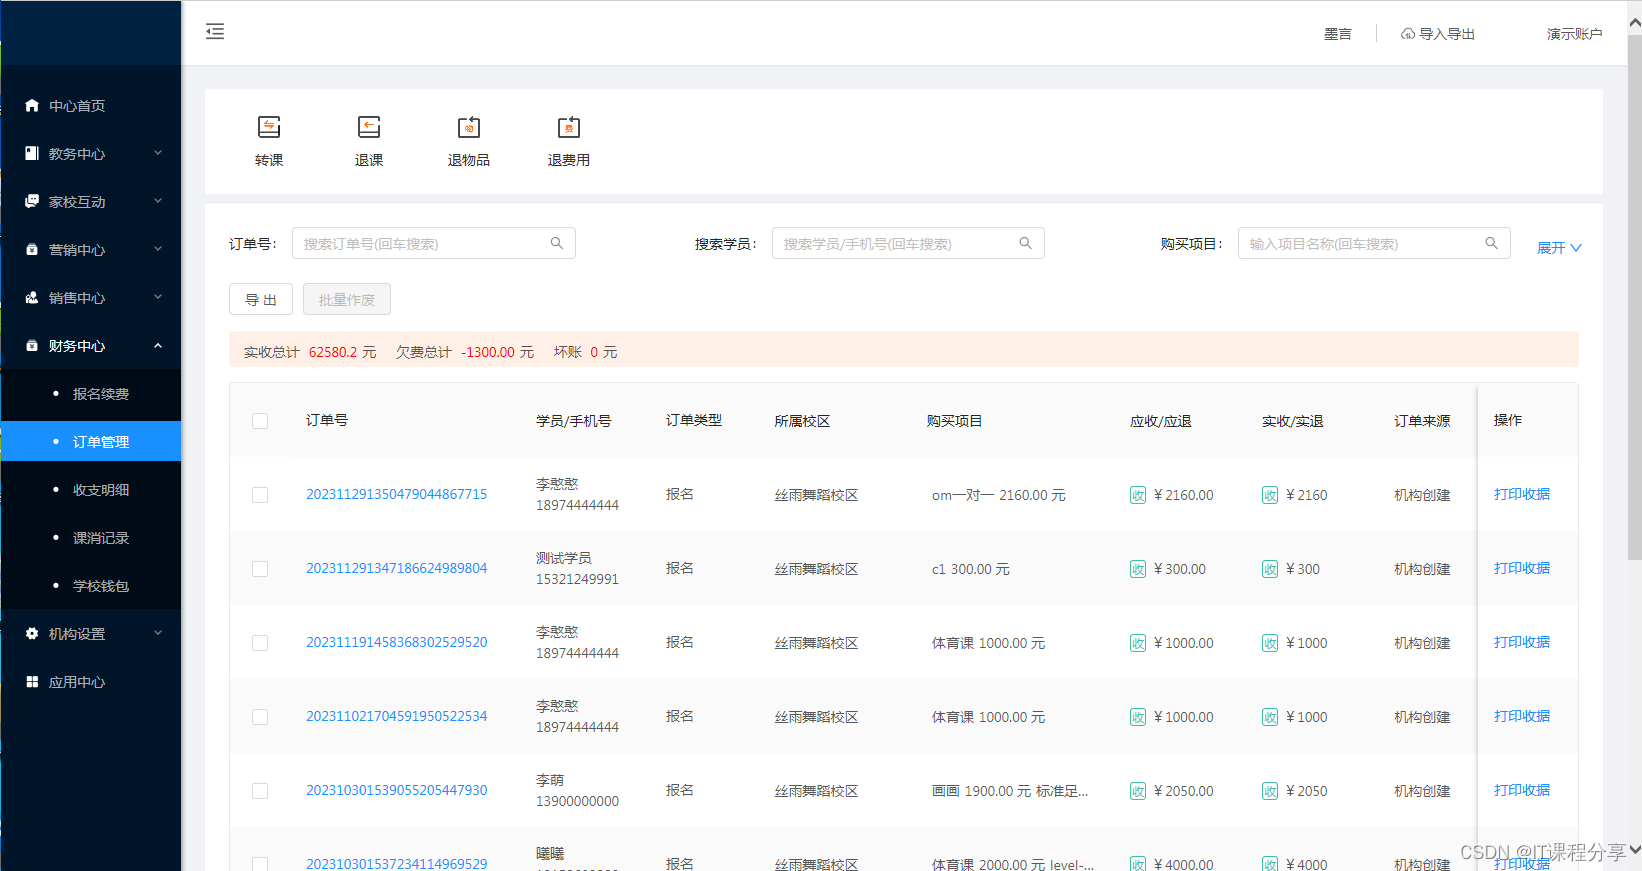Check the row for order 20231129135047904486 7715
Screen dimensions: 1642x871
(260, 495)
